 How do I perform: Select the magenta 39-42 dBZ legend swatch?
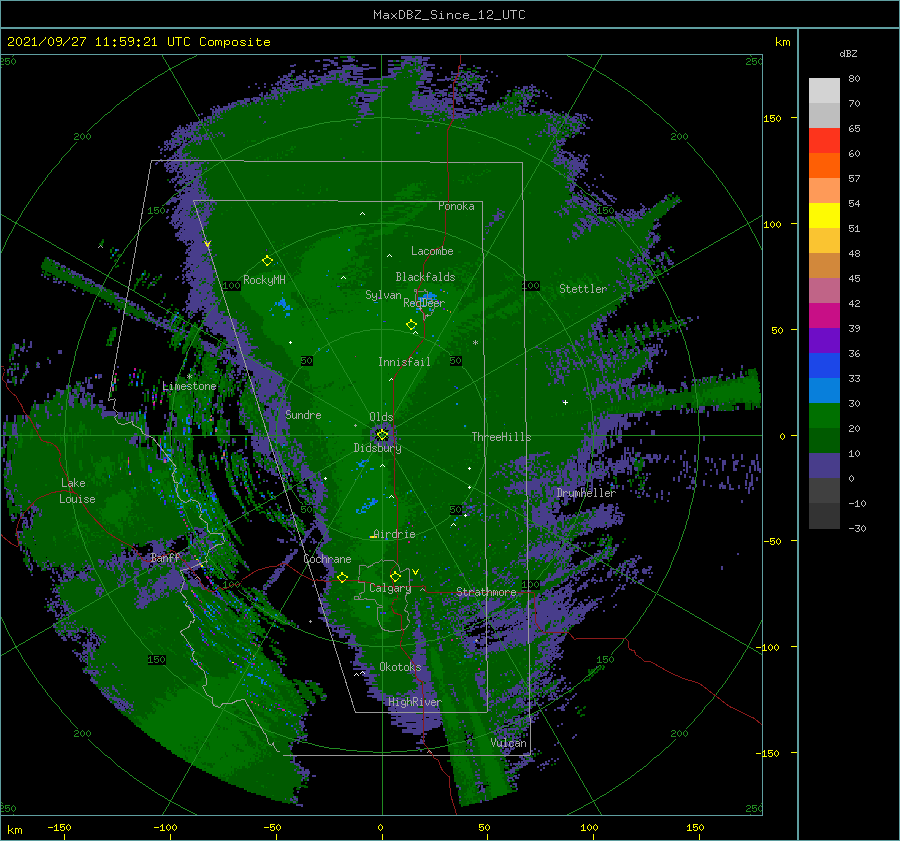click(824, 315)
